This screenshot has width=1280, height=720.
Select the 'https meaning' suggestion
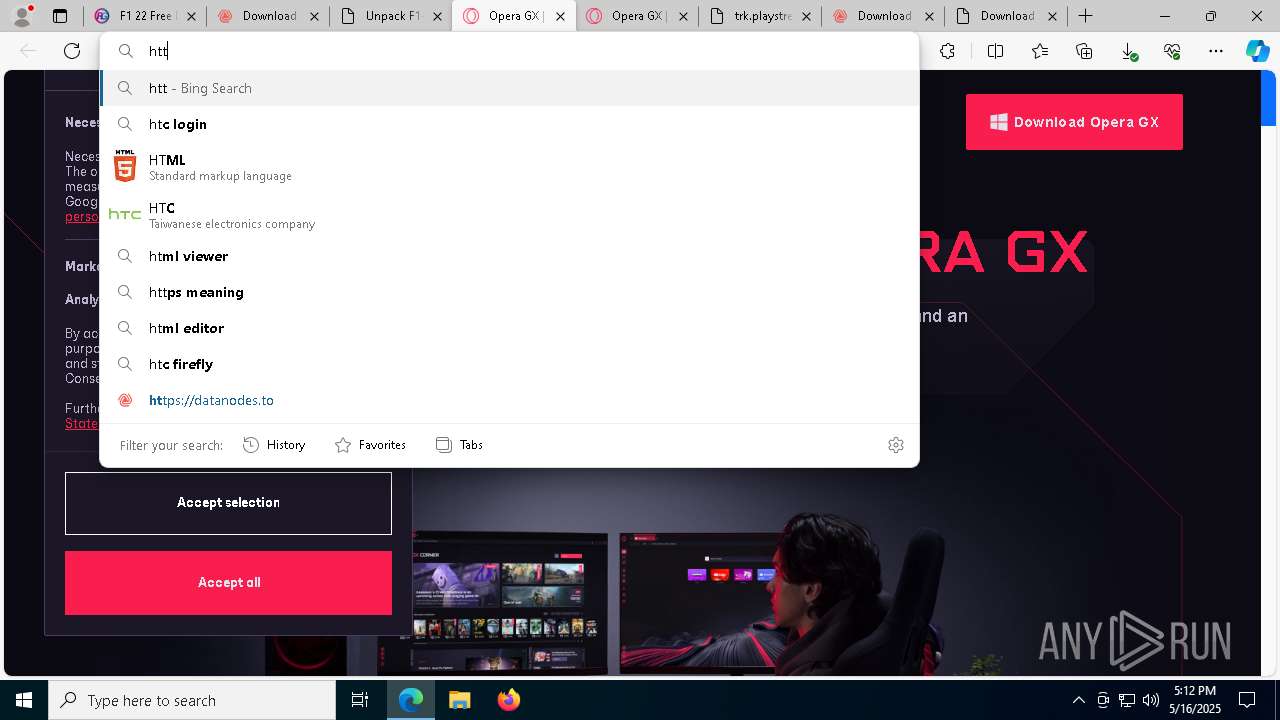click(x=509, y=292)
